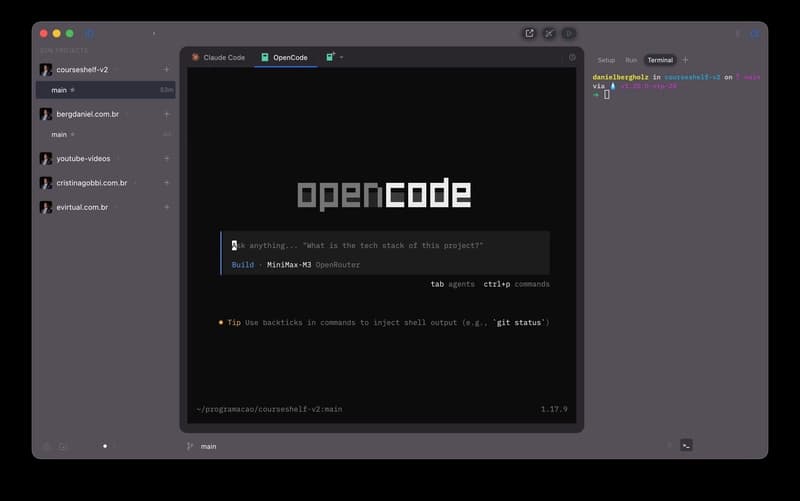
Task: Add workspace to courseshelf-v2 with plus
Action: click(x=166, y=69)
